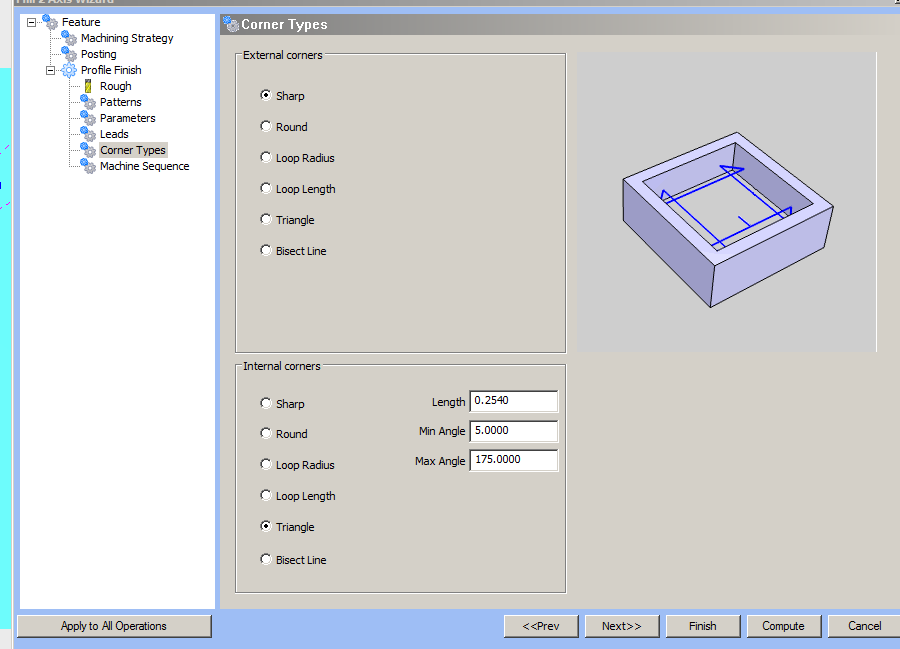Click the Feature gear icon
The image size is (900, 649).
click(x=49, y=22)
